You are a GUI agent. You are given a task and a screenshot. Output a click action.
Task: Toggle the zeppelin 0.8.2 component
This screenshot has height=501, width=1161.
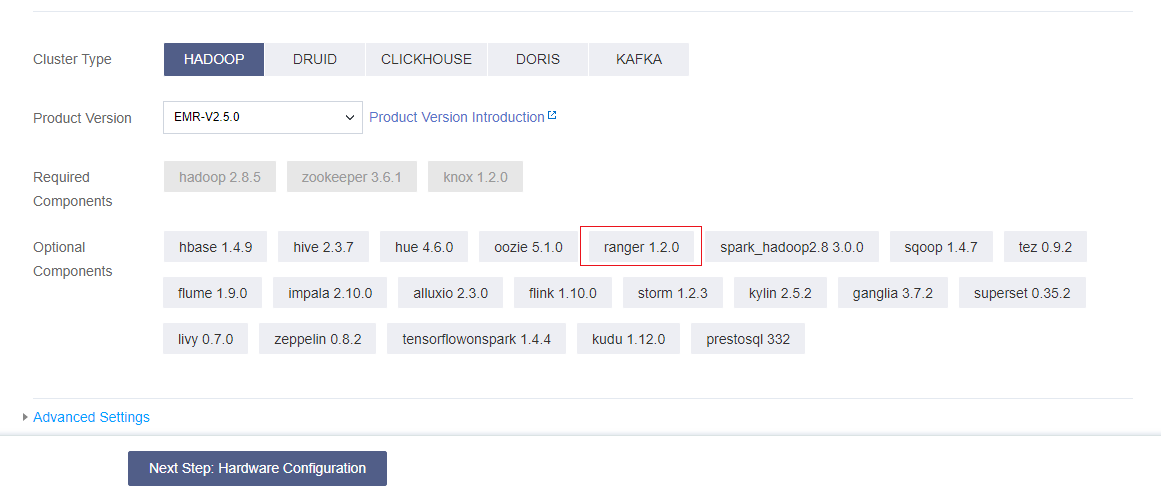coord(318,339)
